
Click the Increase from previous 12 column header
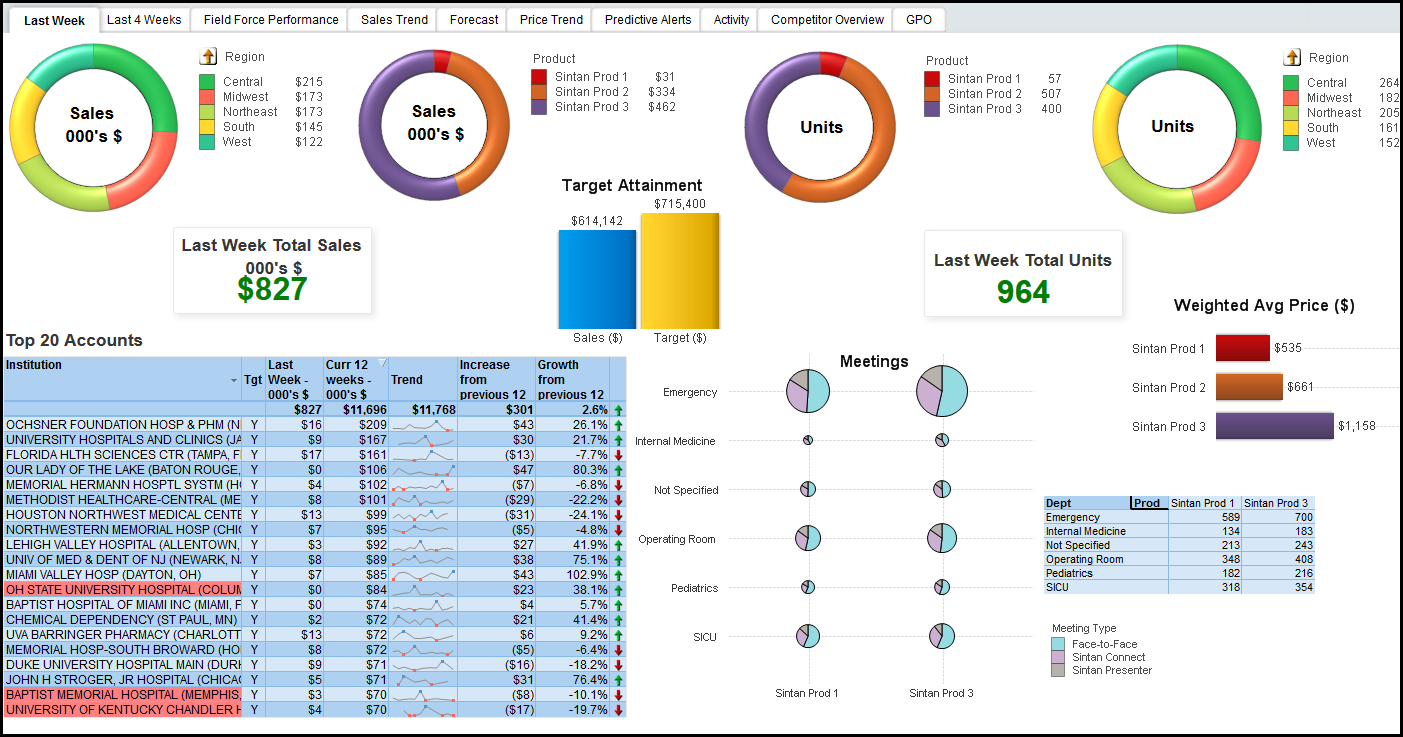pos(496,380)
